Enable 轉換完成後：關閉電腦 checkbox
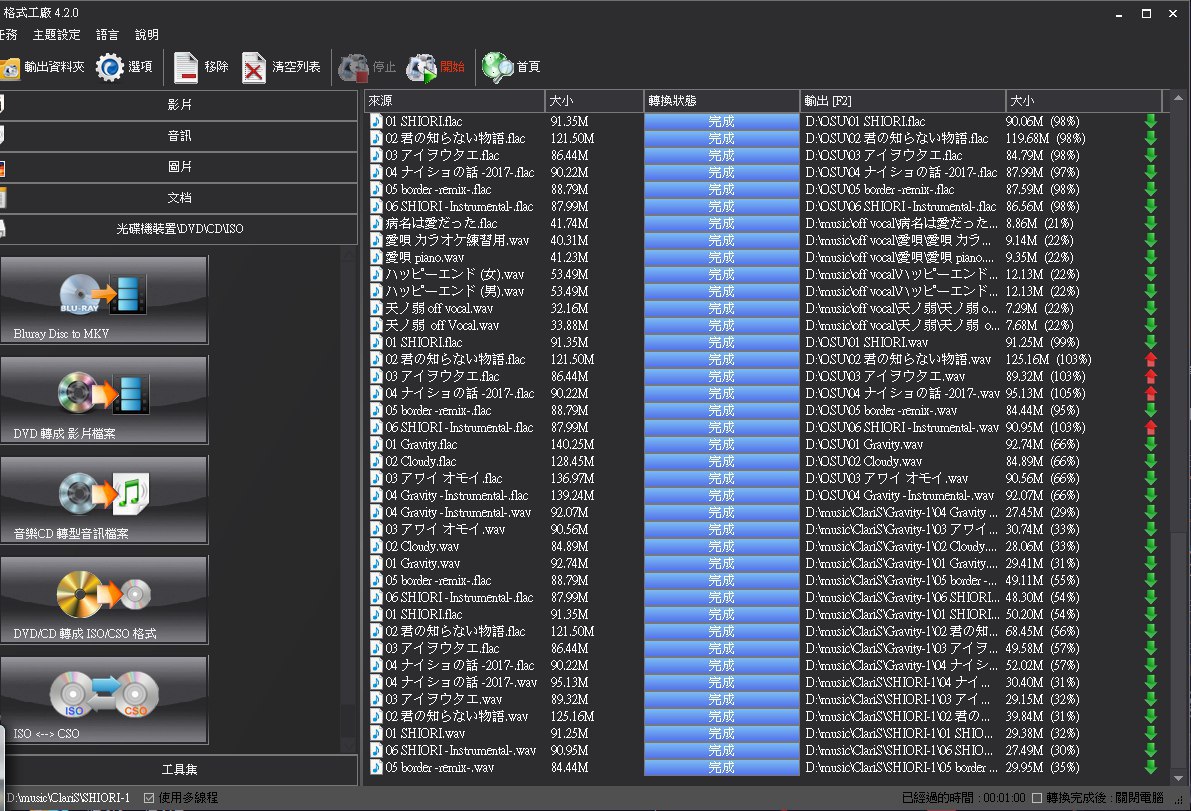The height and width of the screenshot is (811, 1191). click(1037, 798)
